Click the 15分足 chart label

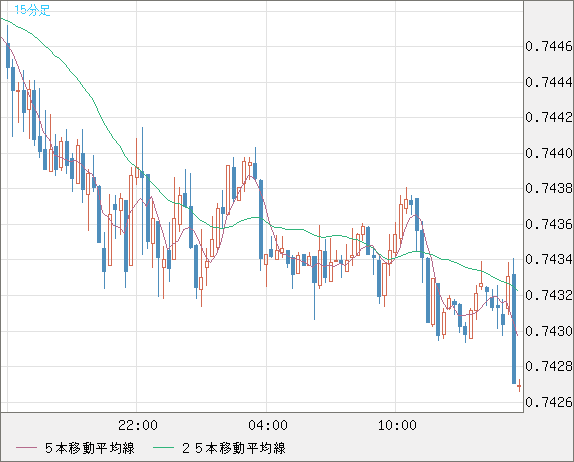pyautogui.click(x=32, y=10)
